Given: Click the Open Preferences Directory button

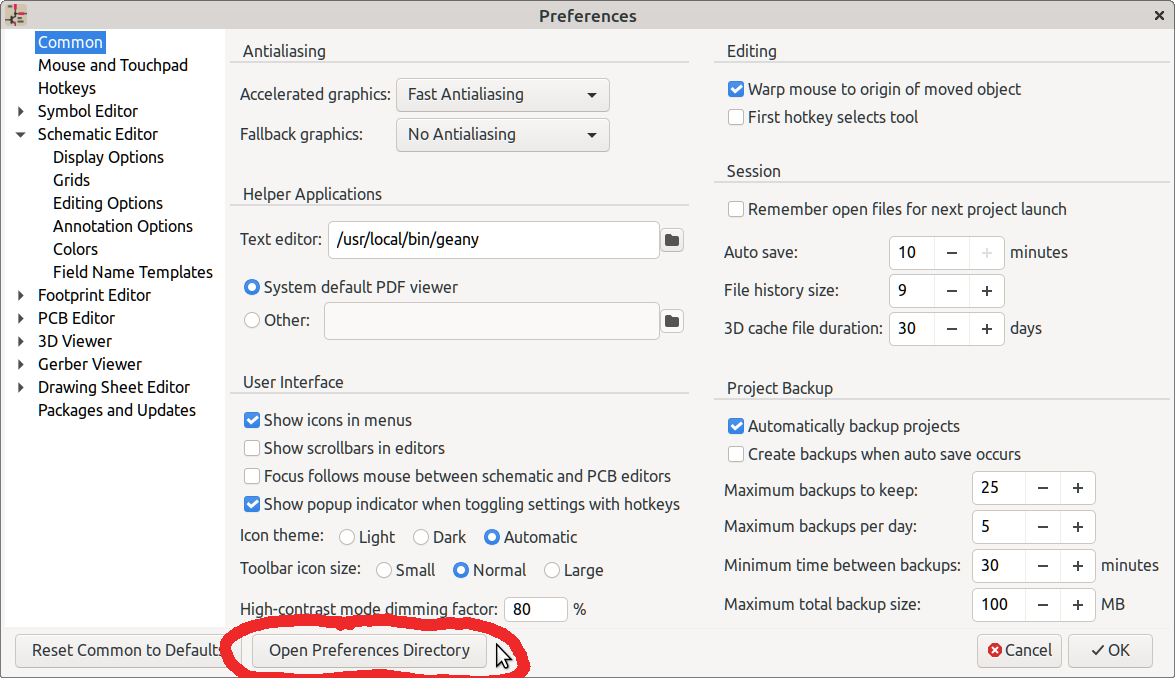Looking at the screenshot, I should pyautogui.click(x=369, y=651).
